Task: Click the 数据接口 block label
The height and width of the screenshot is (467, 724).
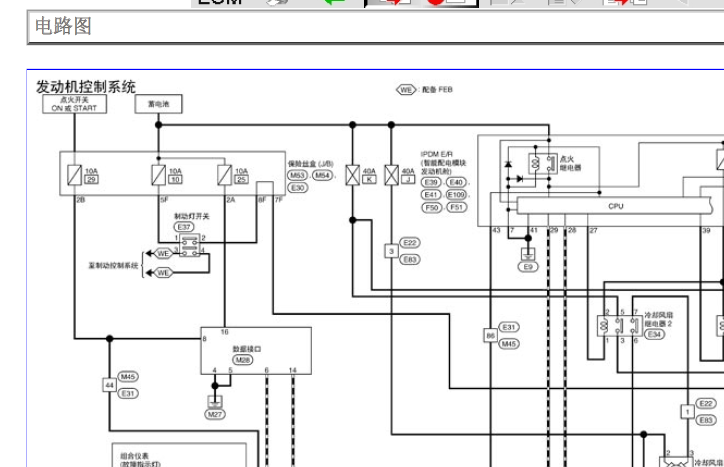Action: tap(247, 349)
